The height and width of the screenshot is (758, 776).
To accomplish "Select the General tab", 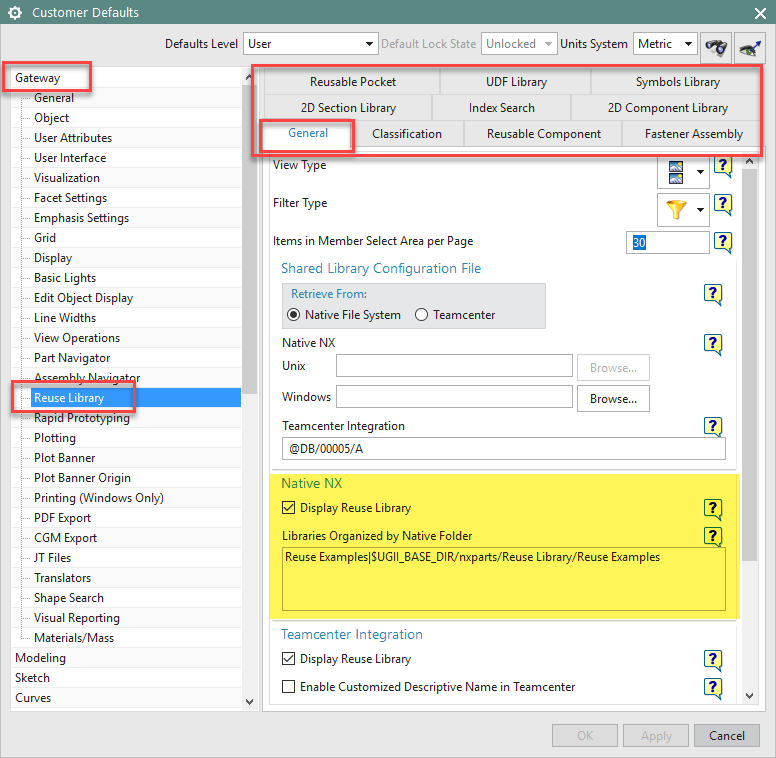I will pyautogui.click(x=308, y=134).
